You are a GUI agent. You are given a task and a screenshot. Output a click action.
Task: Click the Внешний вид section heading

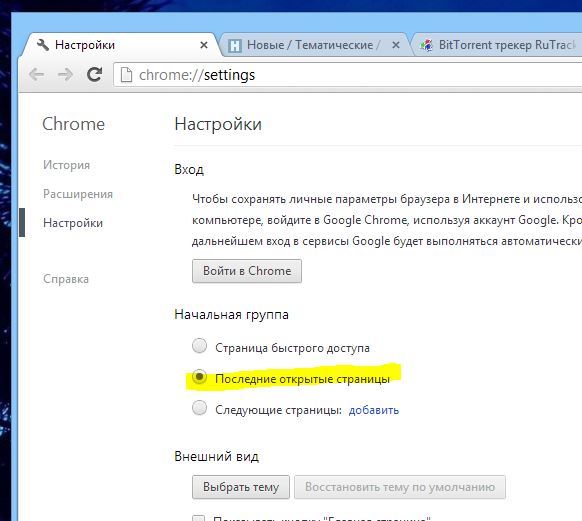(x=216, y=456)
